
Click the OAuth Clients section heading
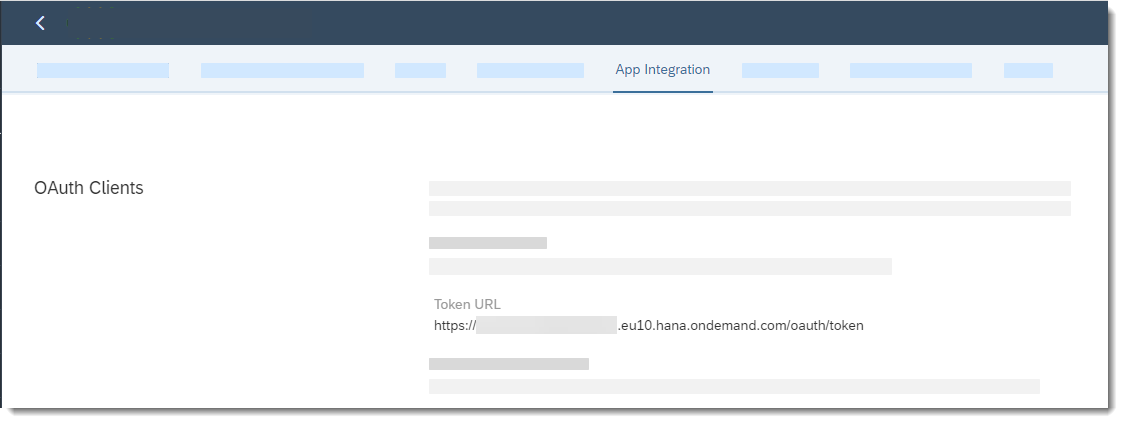pos(89,188)
